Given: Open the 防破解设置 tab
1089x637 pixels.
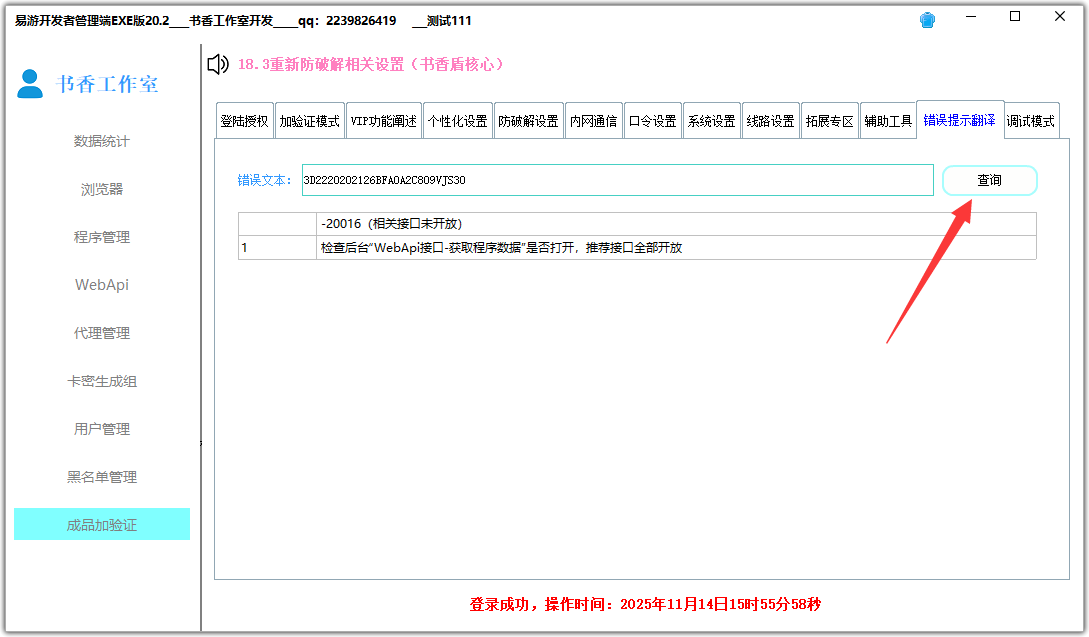Looking at the screenshot, I should coord(528,121).
